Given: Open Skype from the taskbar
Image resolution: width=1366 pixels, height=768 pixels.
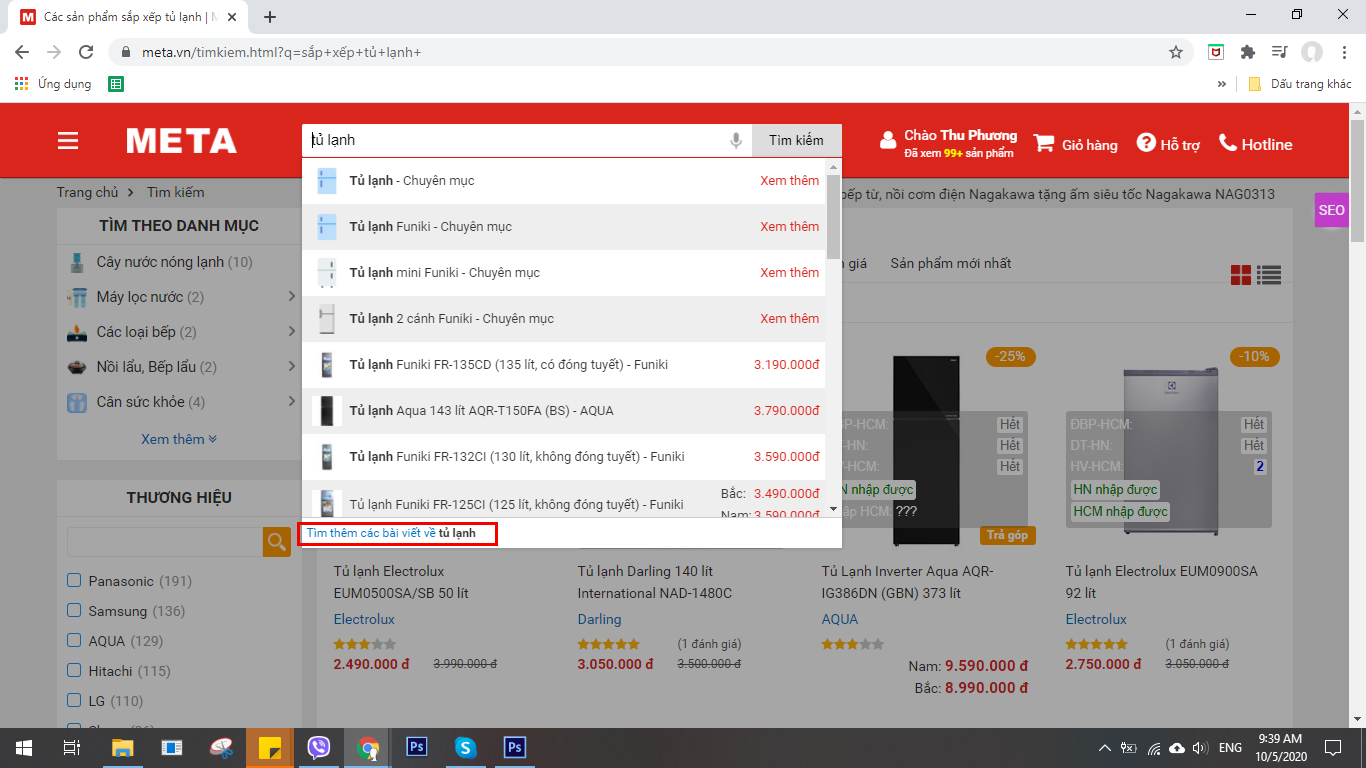Looking at the screenshot, I should click(x=465, y=747).
